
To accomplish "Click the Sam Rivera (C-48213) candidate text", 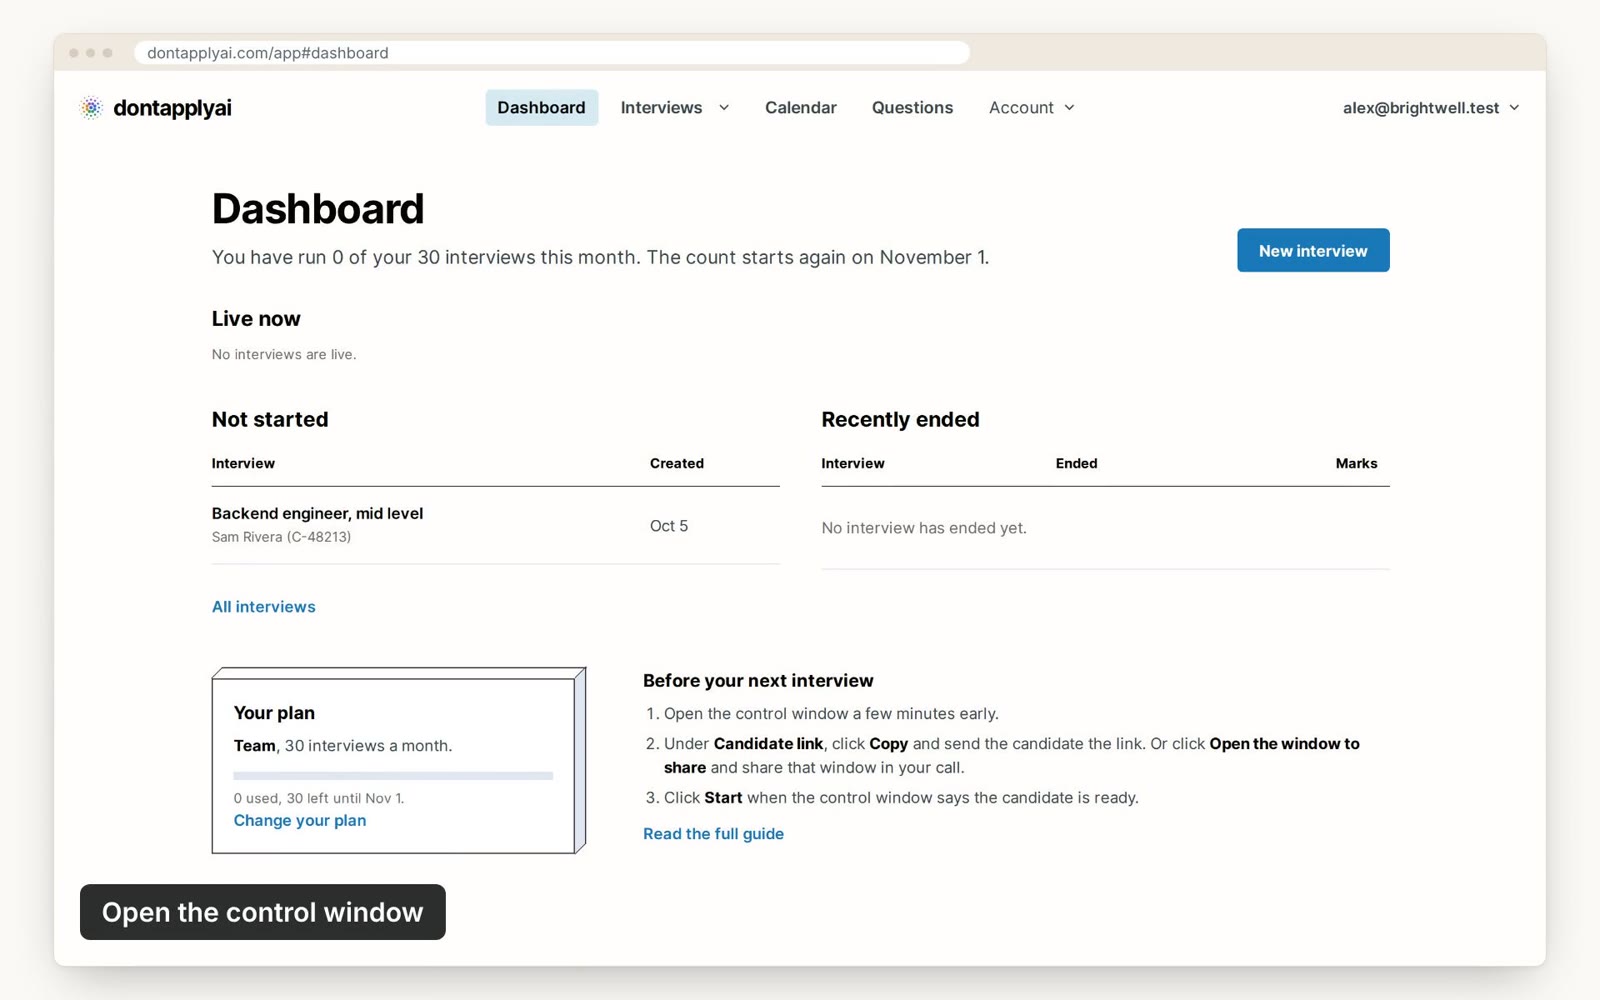I will (x=281, y=537).
